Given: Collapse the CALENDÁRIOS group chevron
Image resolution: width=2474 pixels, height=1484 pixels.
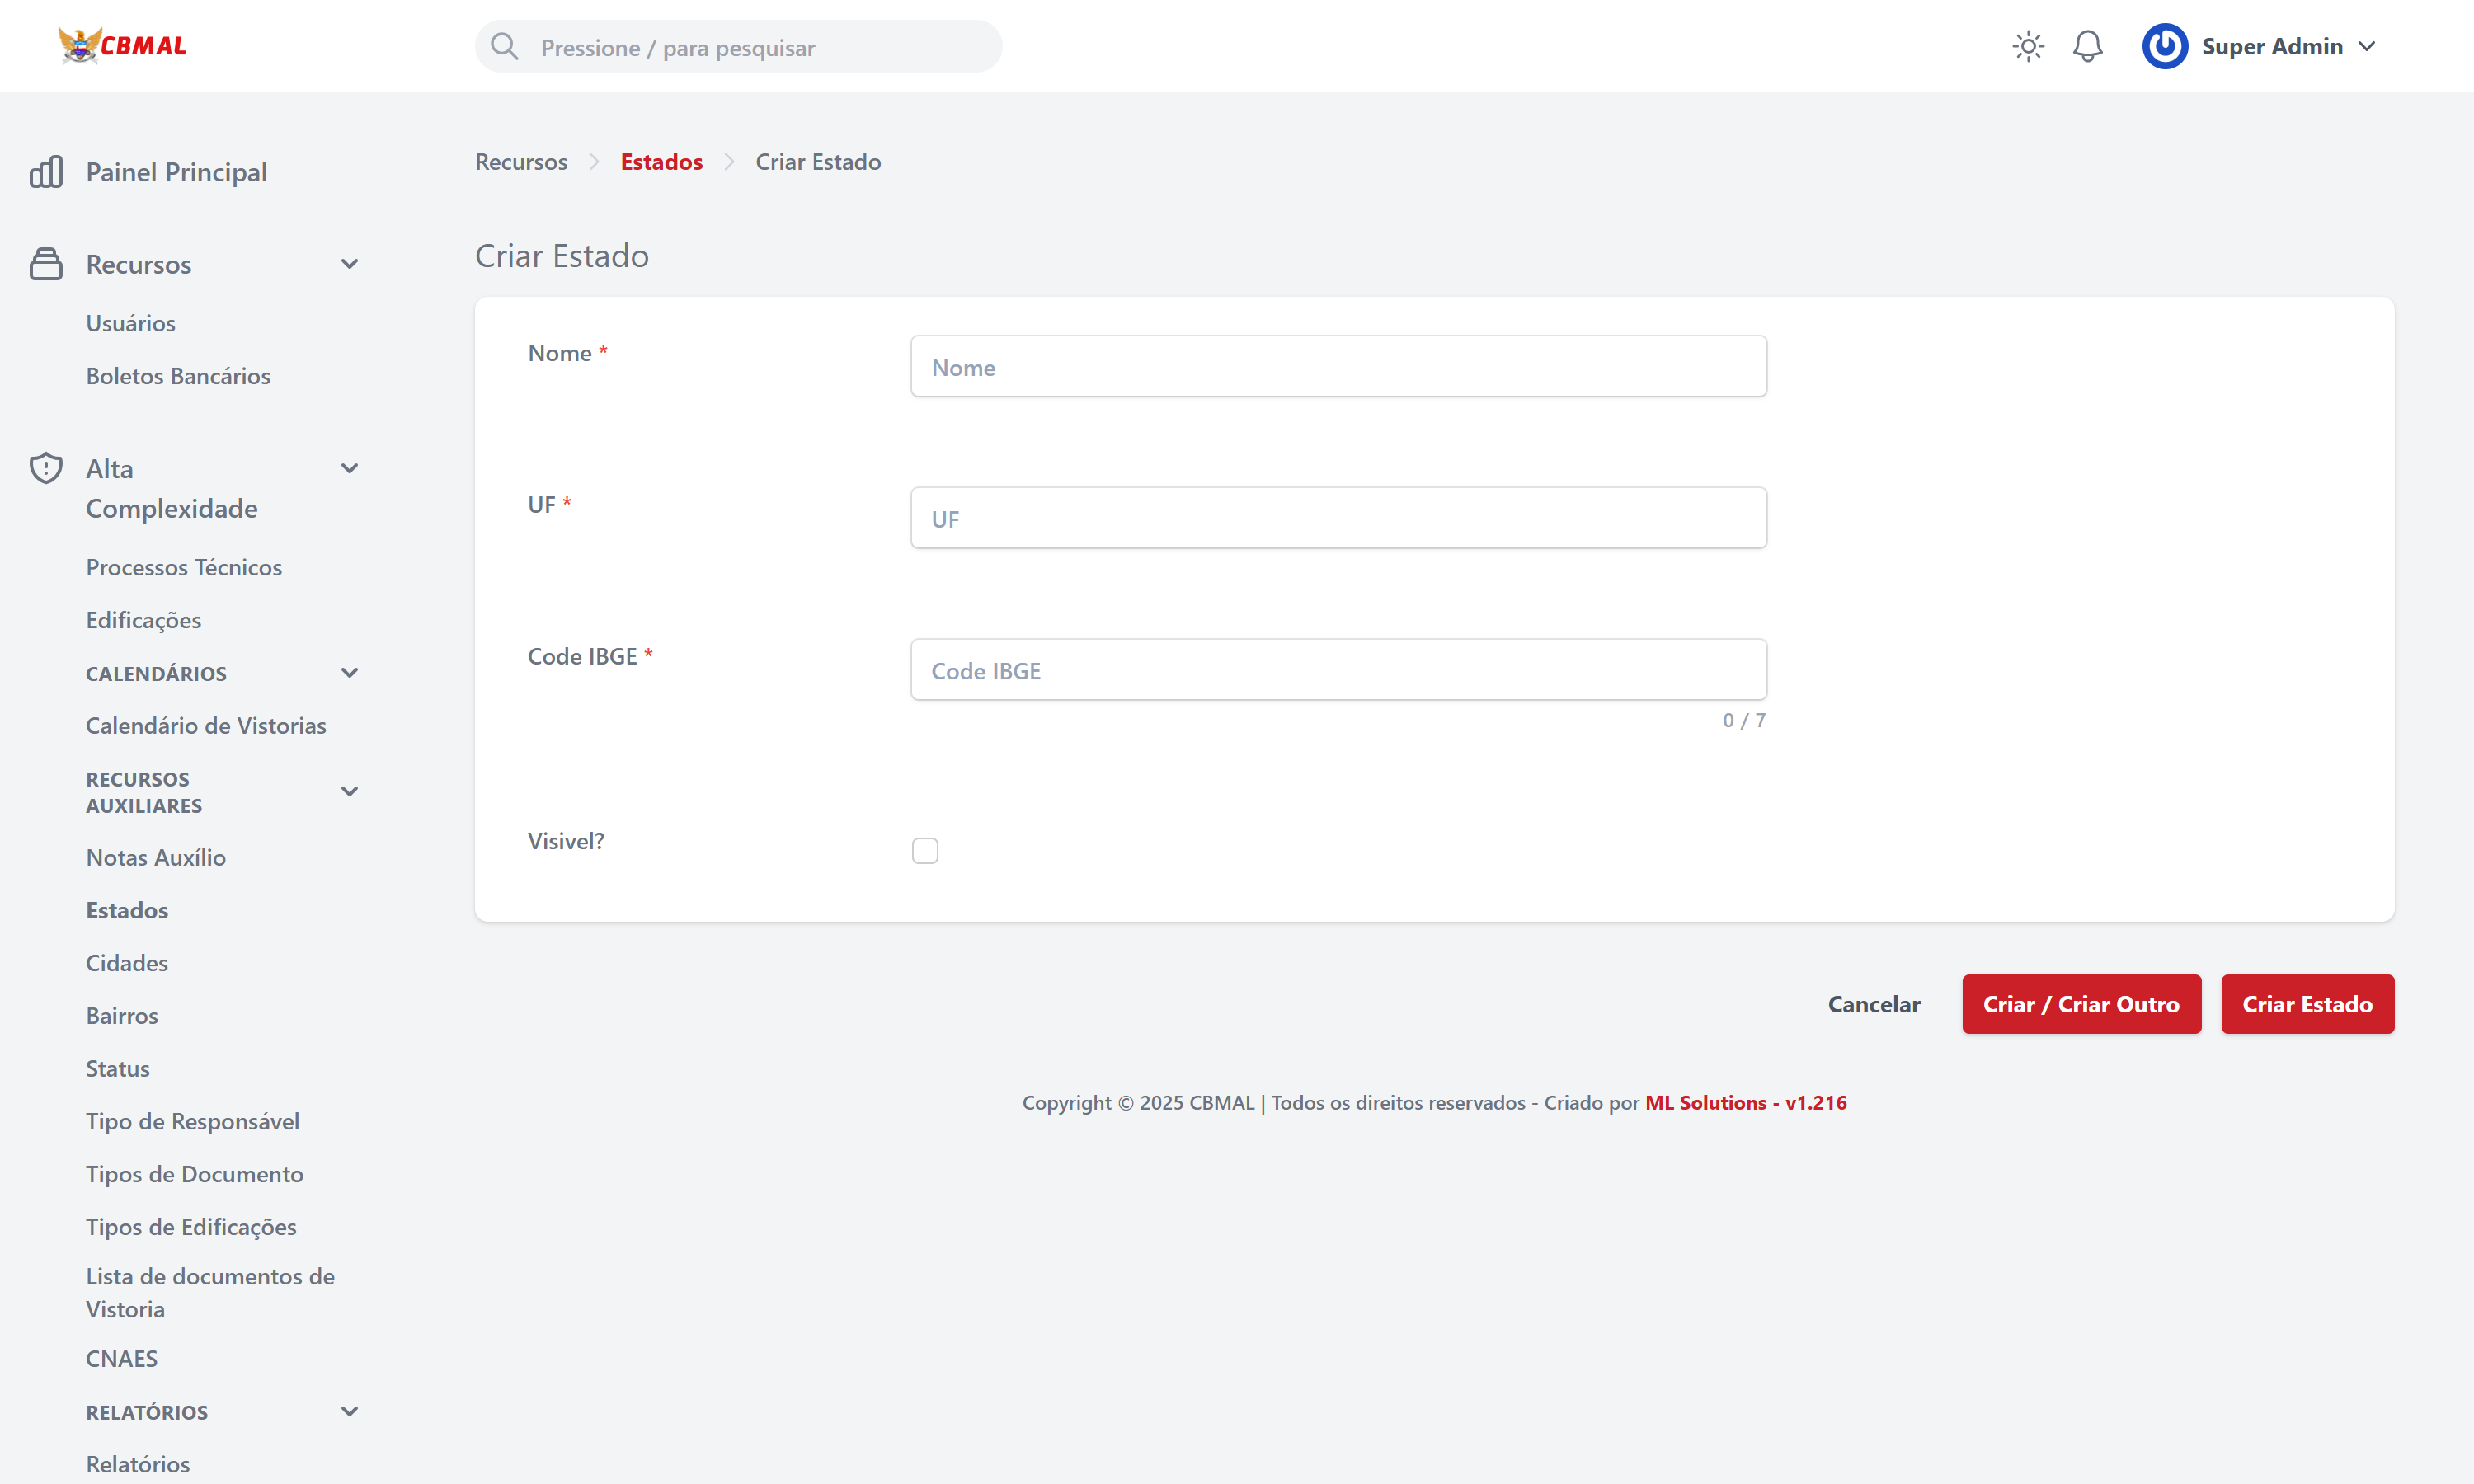Looking at the screenshot, I should click(x=349, y=673).
